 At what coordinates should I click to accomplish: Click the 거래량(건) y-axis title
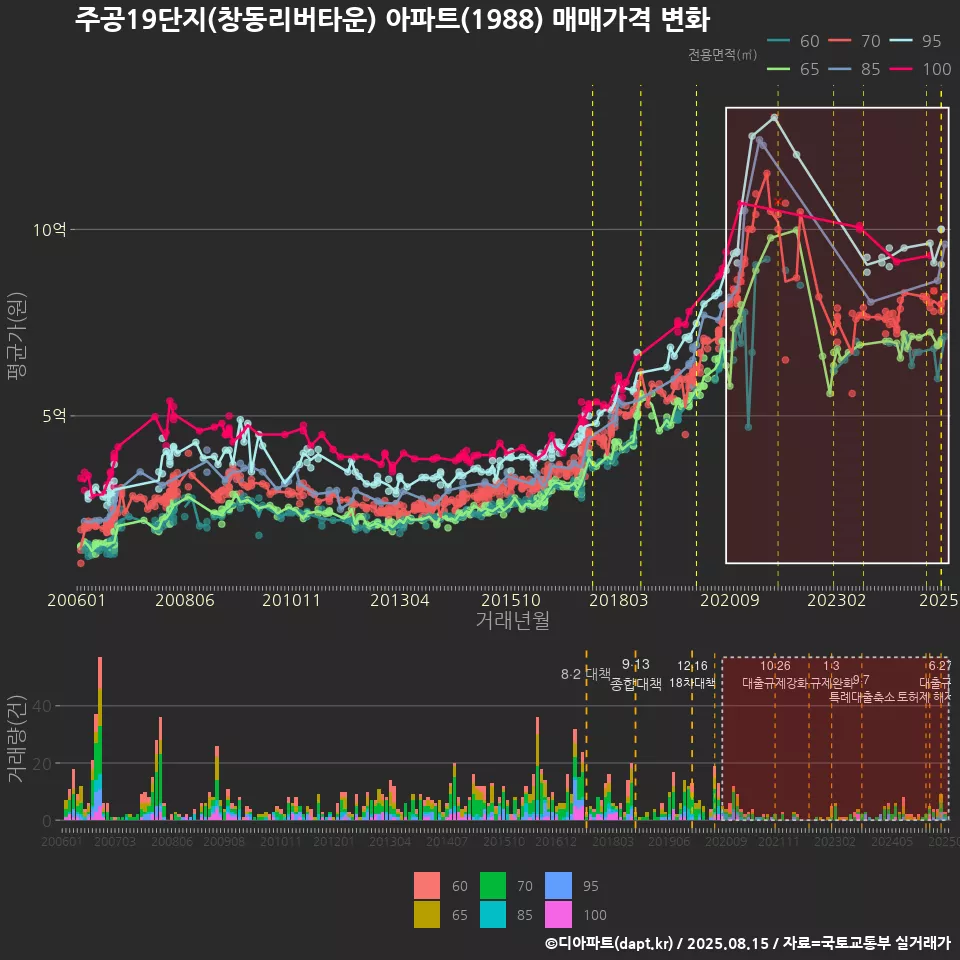pos(17,738)
